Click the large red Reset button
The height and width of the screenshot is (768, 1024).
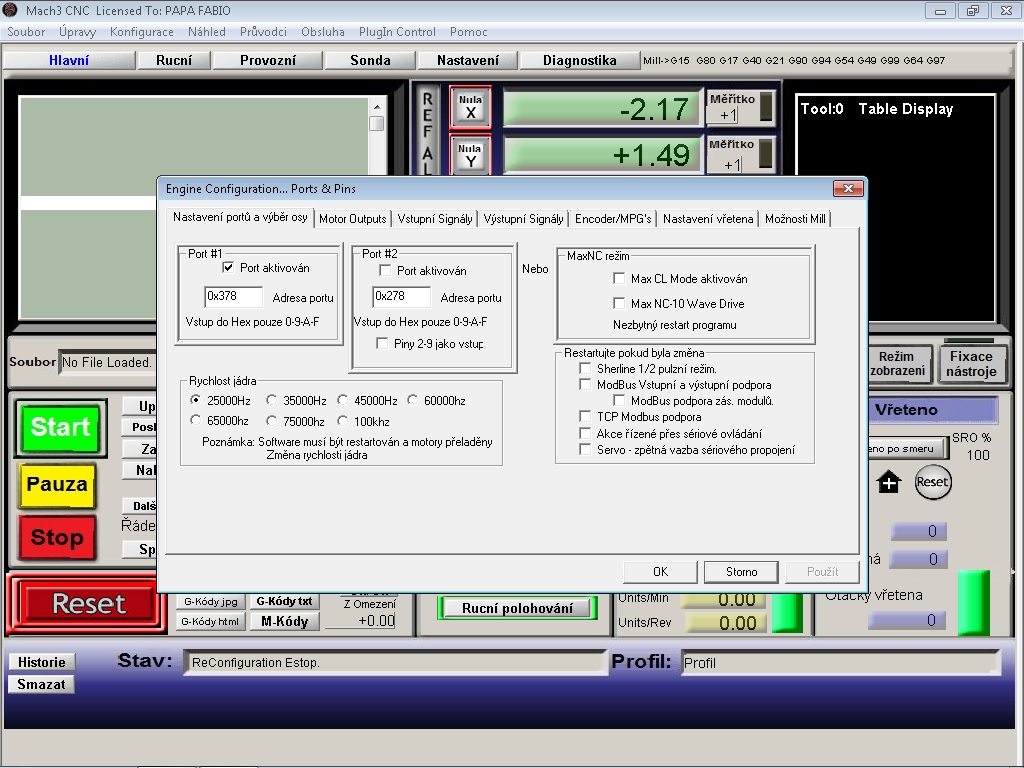(89, 604)
